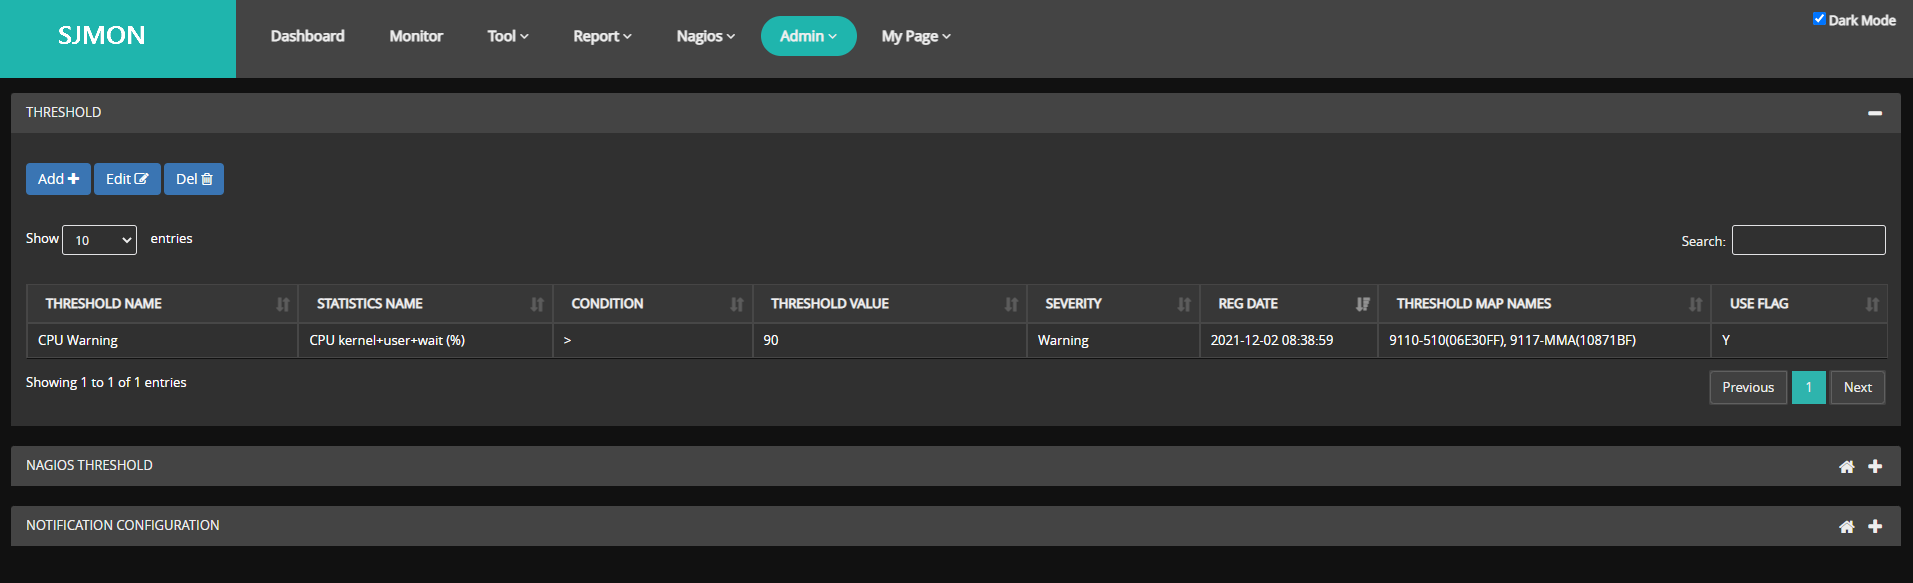Image resolution: width=1913 pixels, height=583 pixels.
Task: Sort table by Severity sort icon
Action: coord(1184,304)
